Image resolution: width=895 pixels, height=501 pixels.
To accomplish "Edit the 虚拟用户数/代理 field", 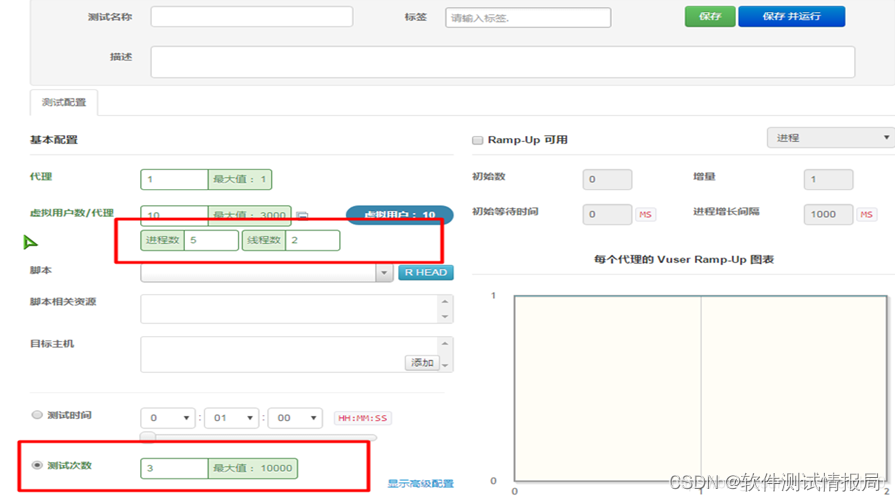I will click(x=174, y=215).
